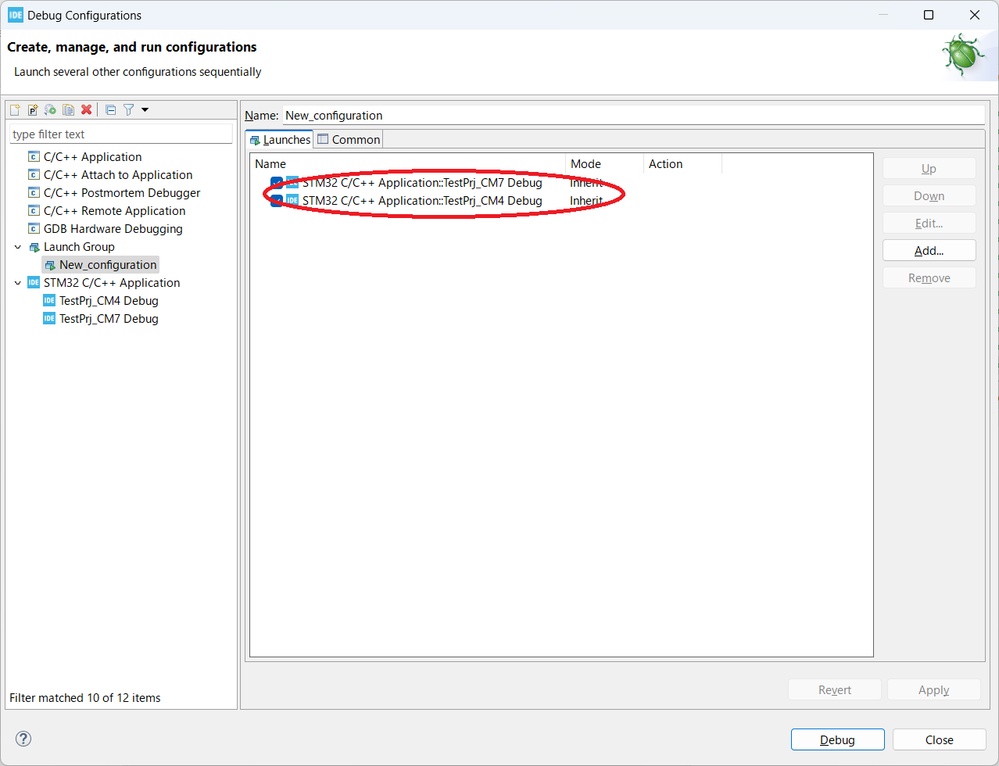
Task: Click the C/C++ Attach to Application icon
Action: point(34,175)
